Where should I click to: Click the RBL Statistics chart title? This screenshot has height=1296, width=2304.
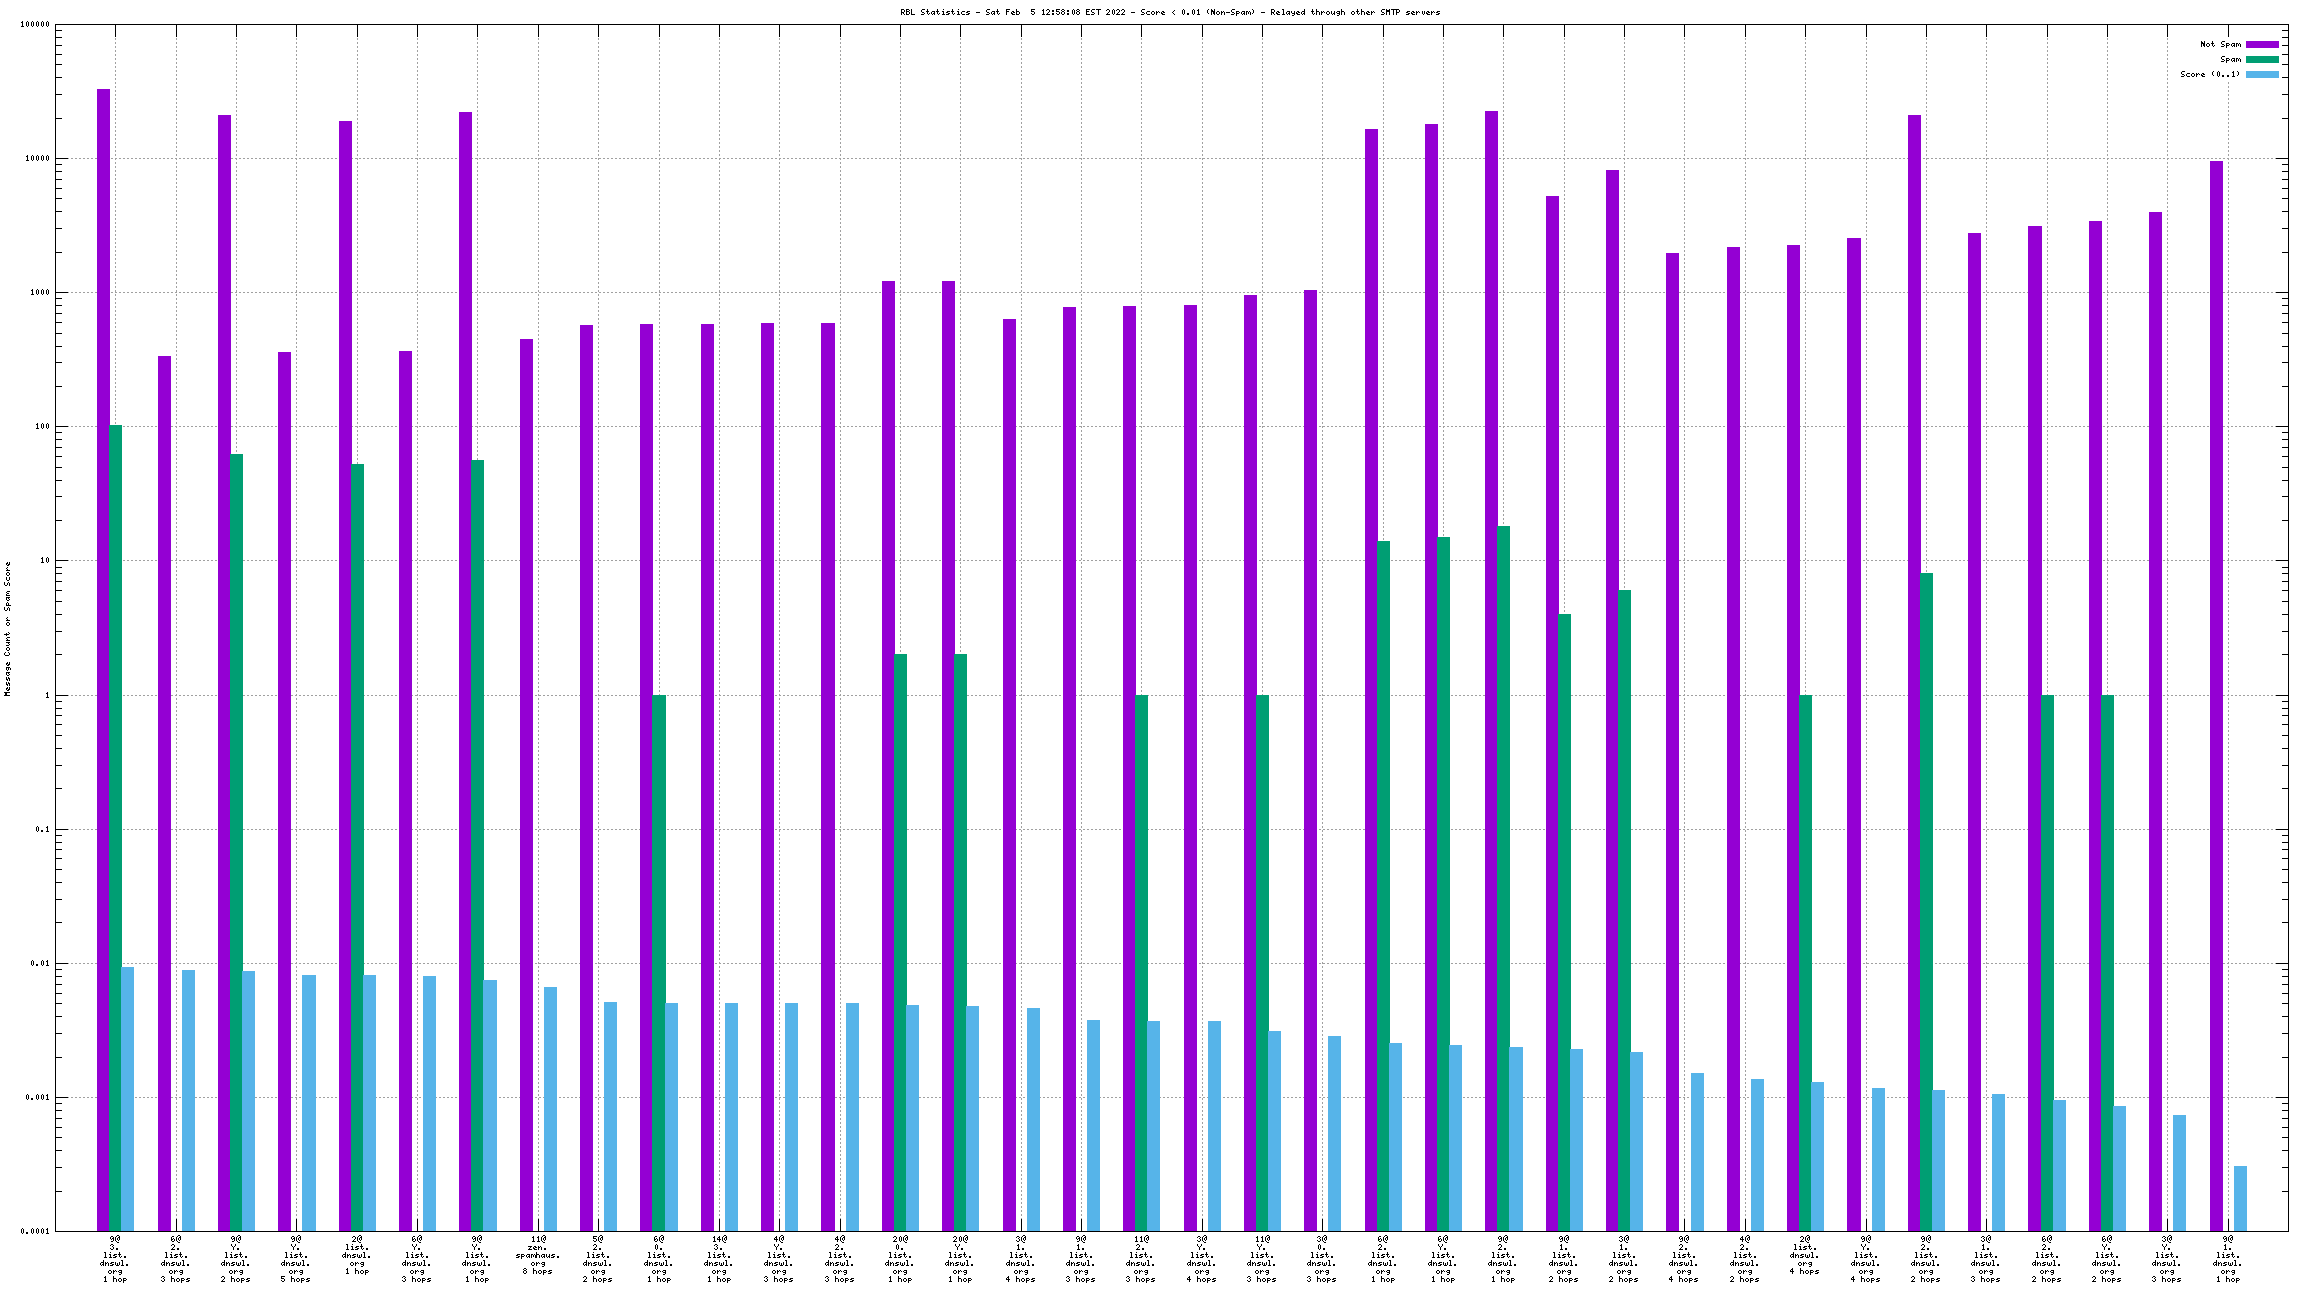point(1170,12)
